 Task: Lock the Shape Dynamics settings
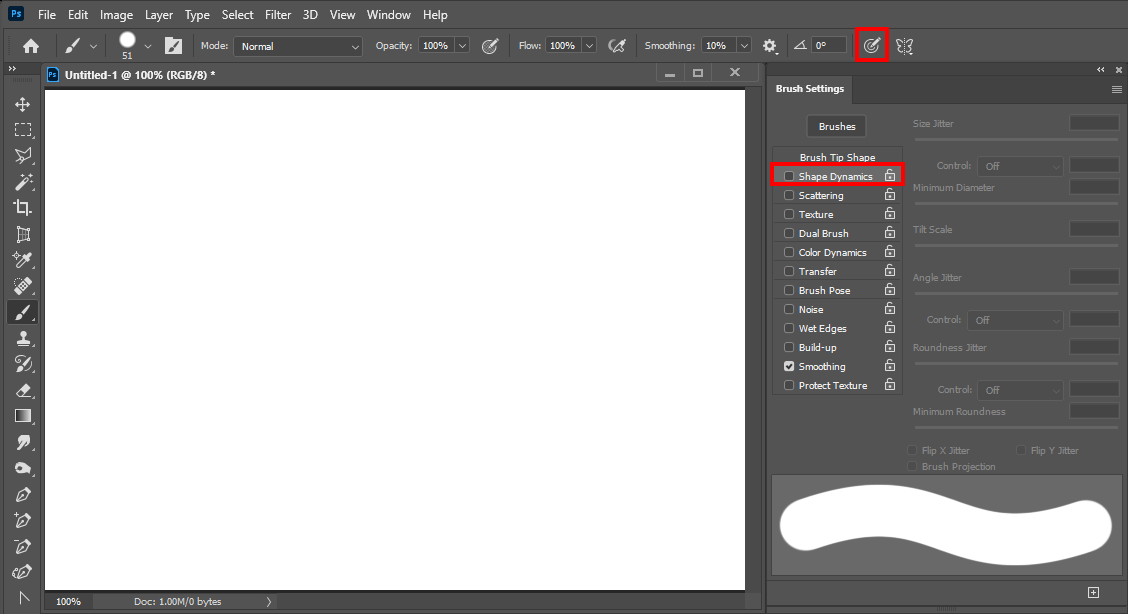(x=891, y=173)
